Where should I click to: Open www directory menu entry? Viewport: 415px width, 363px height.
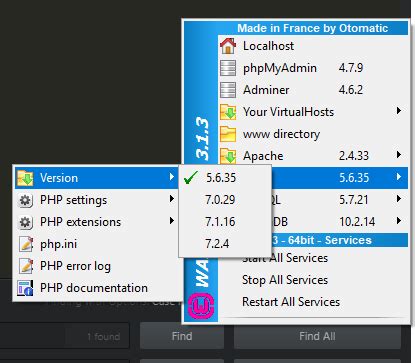click(313, 134)
